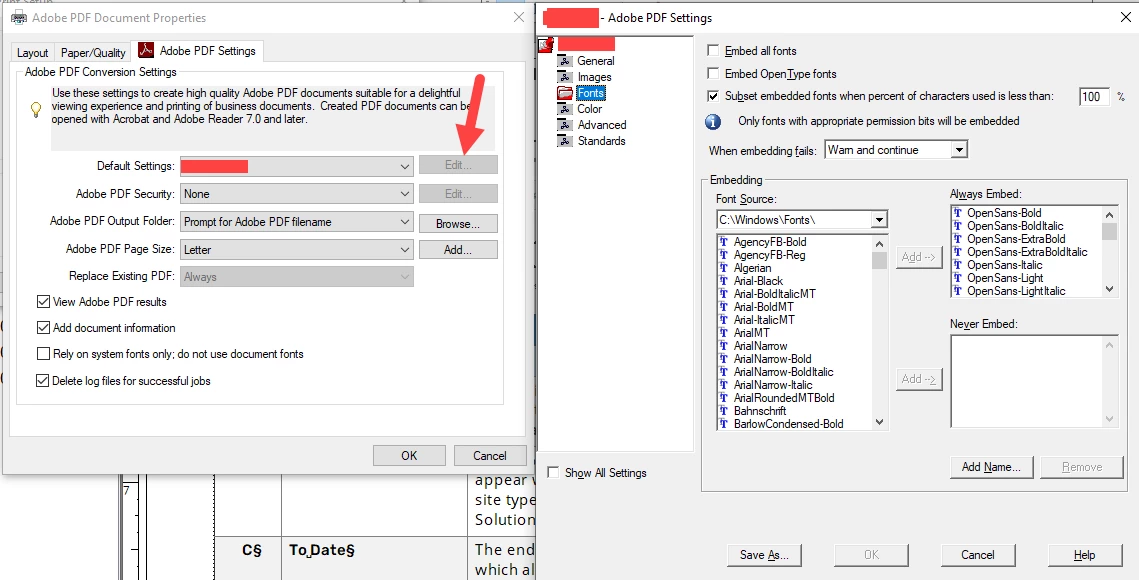Enable Rely on system fonts only
Viewport: 1139px width, 580px height.
43,354
